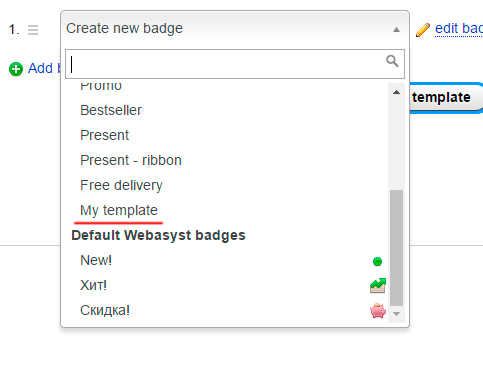Click the pink piggy bank icon next to Скидка!
The width and height of the screenshot is (483, 376).
[378, 311]
